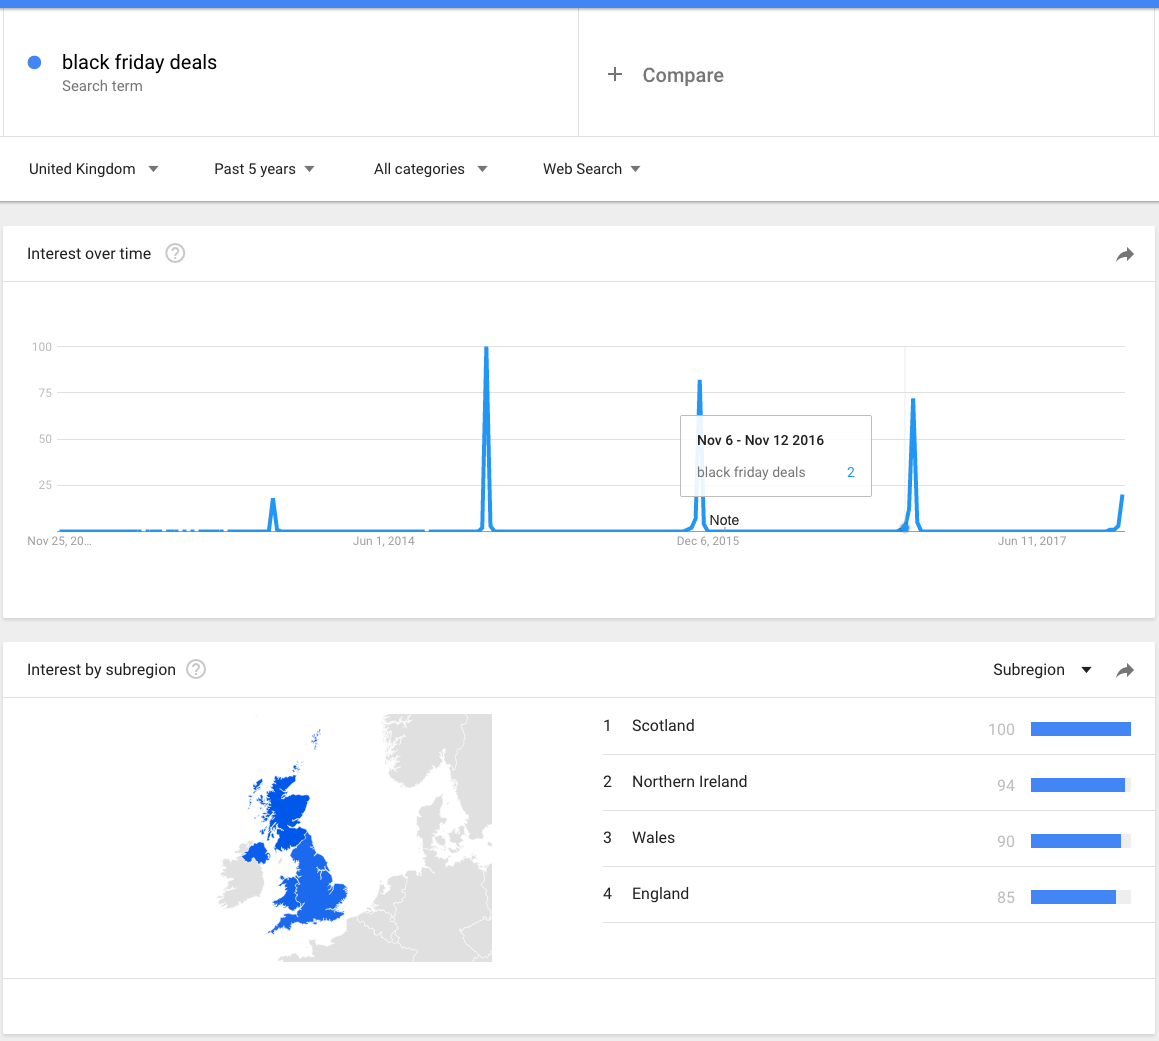Select Northern Ireland in the subregion list
This screenshot has width=1159, height=1041.
coord(689,782)
